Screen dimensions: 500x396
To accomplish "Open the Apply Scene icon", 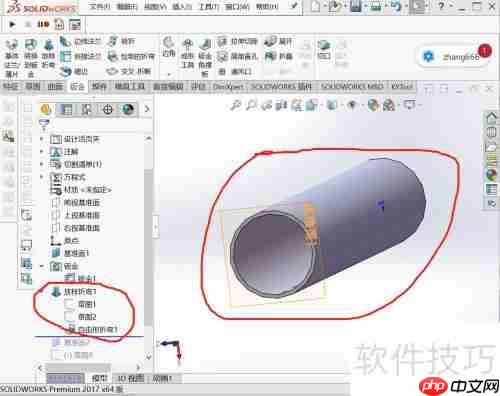I will coord(388,105).
